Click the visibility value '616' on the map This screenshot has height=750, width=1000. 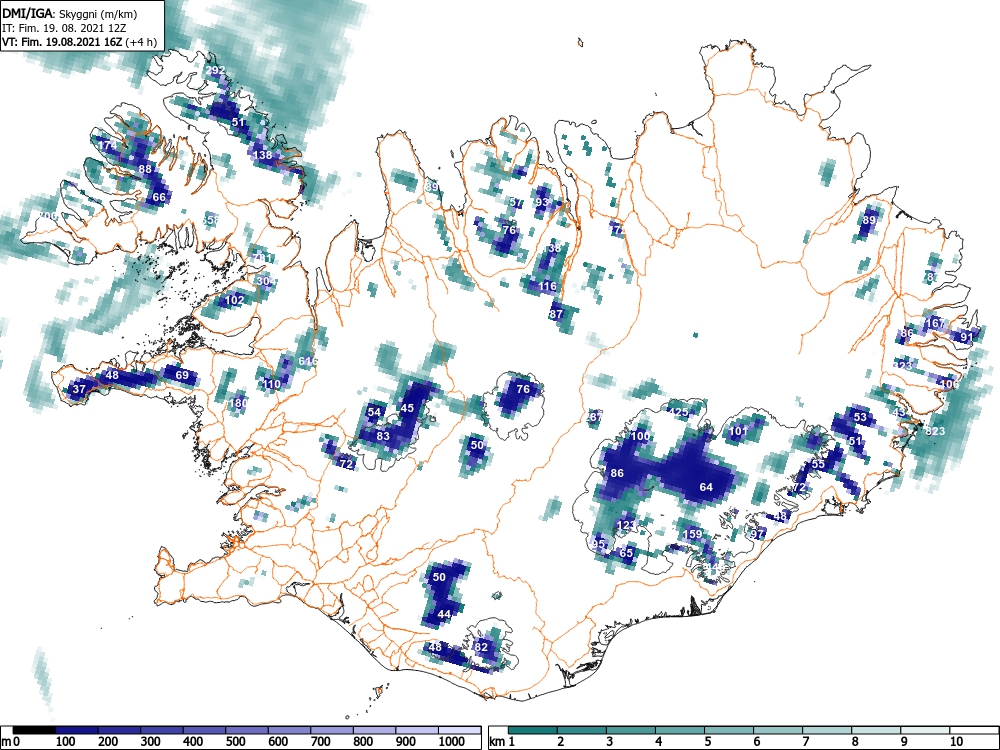pos(307,361)
